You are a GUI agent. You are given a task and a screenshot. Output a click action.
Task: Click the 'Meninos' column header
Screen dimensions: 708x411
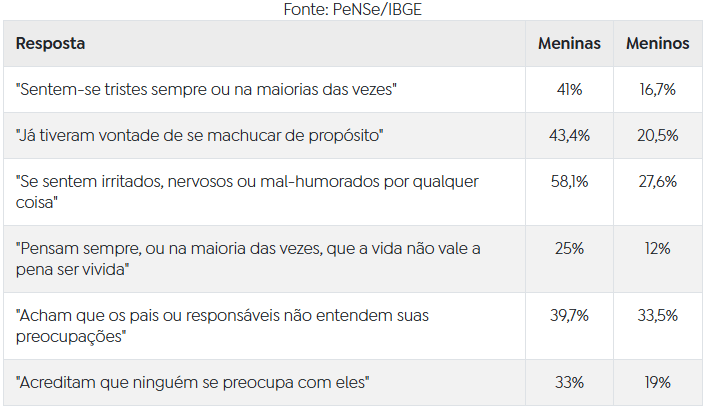pos(657,44)
